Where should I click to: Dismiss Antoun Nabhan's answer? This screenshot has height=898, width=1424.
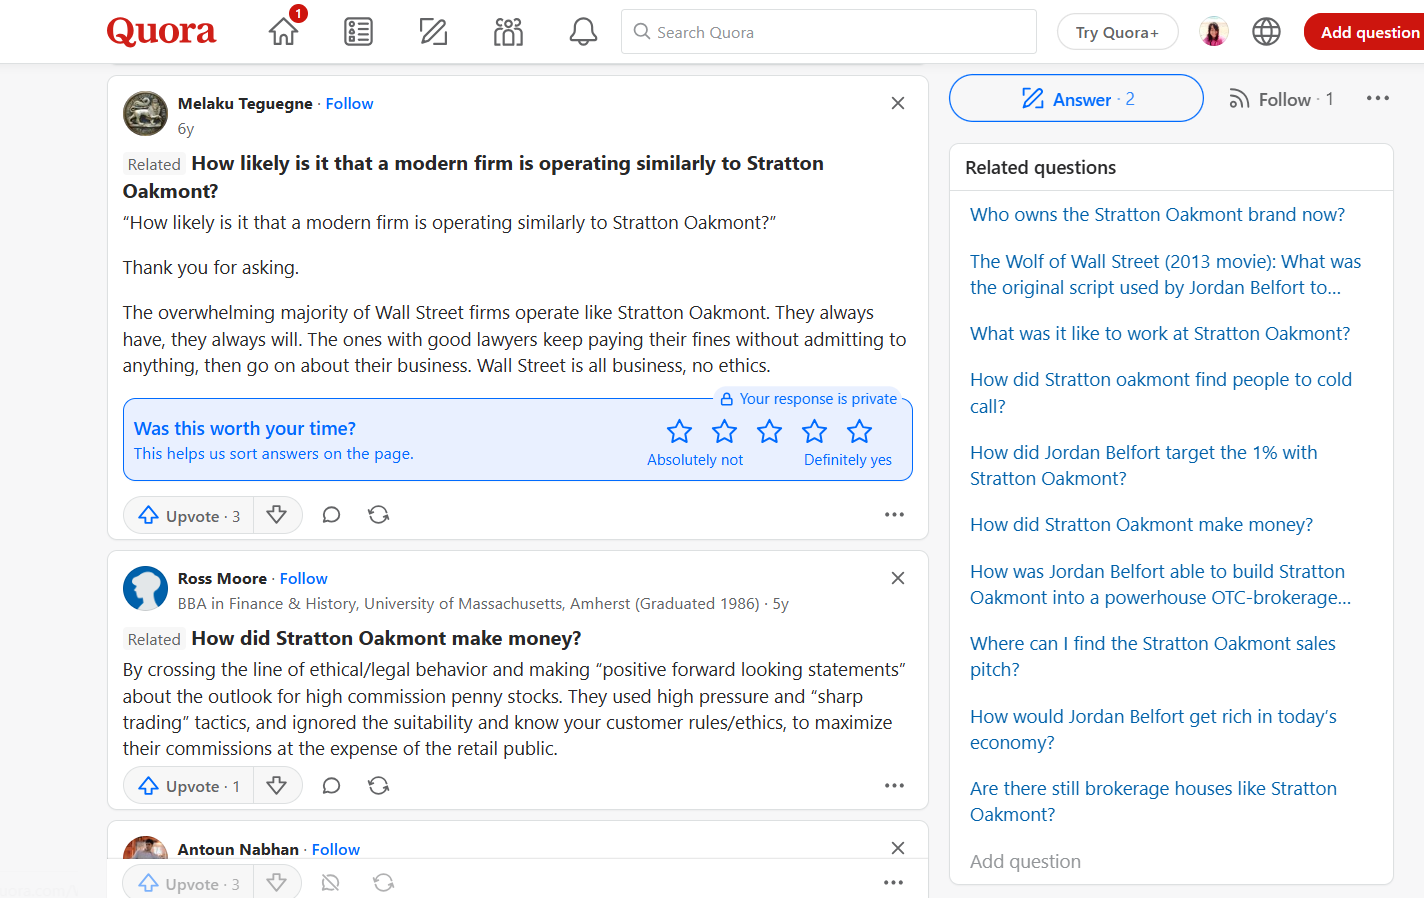pos(898,848)
